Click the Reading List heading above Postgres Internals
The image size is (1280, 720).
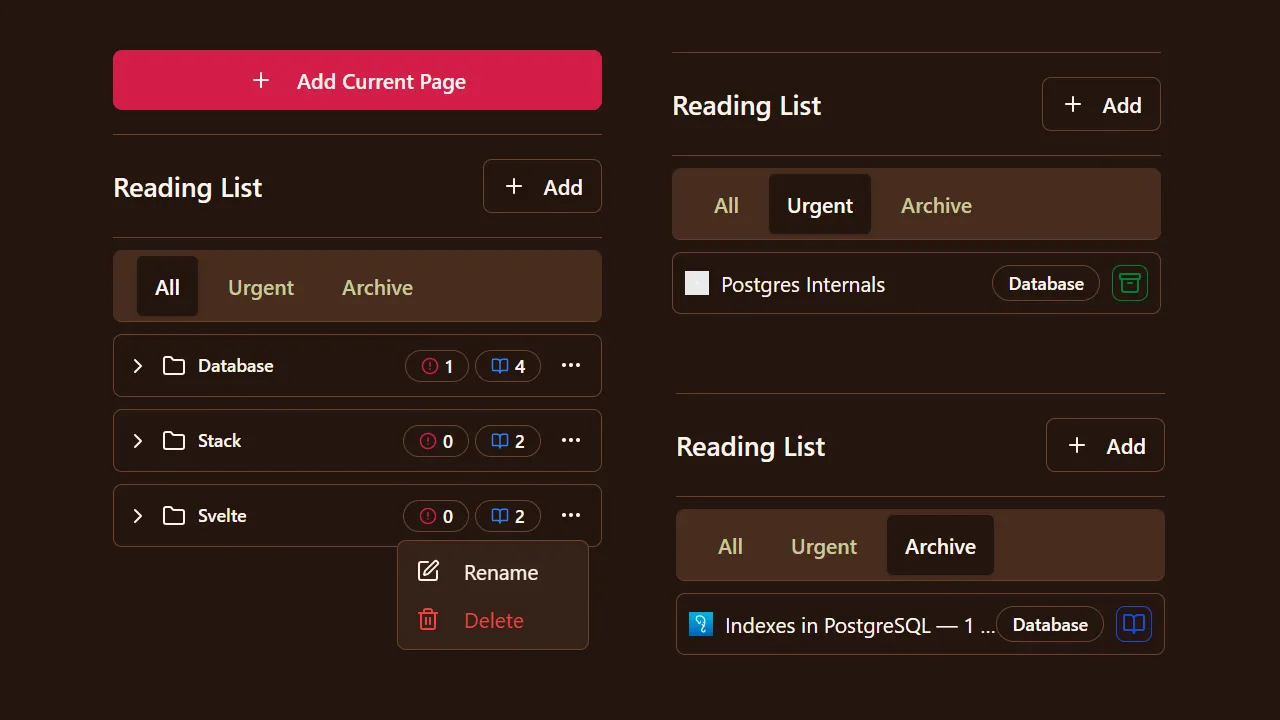(x=747, y=105)
